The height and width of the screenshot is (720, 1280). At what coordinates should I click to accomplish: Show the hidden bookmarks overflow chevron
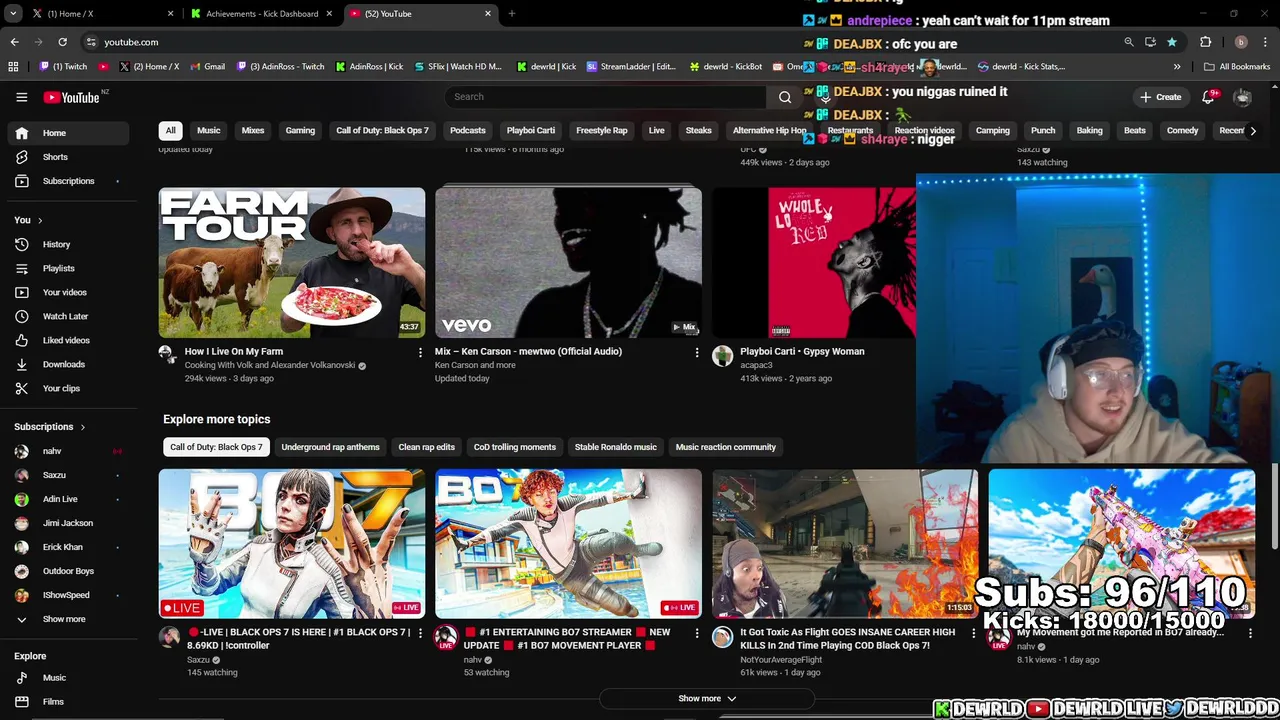click(x=1177, y=67)
